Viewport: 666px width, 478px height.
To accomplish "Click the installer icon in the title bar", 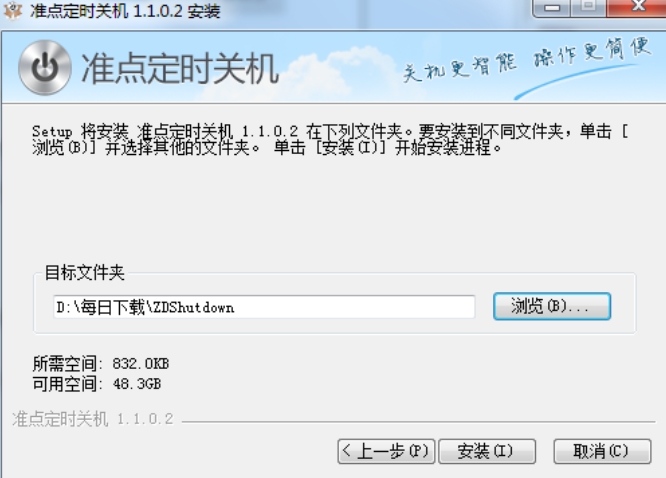I will click(x=12, y=10).
